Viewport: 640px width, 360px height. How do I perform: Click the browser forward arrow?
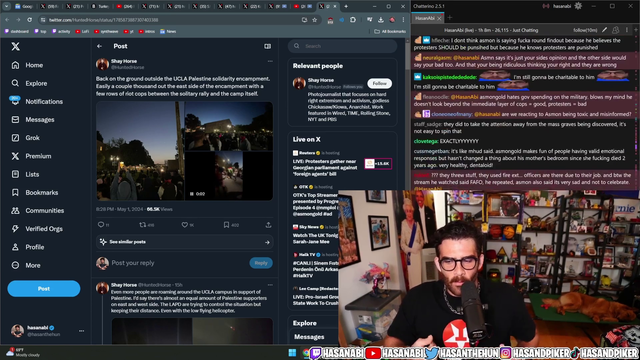(18, 20)
